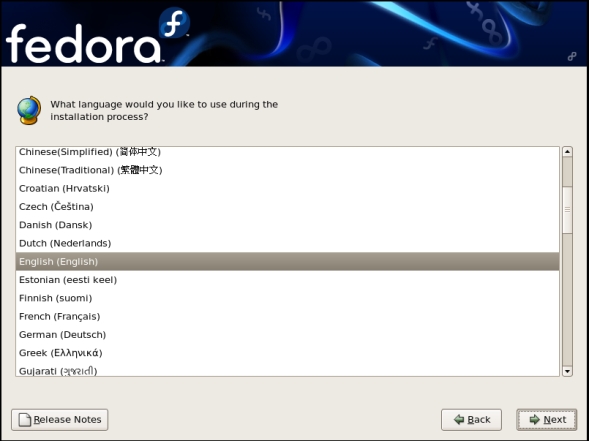Click the document icon on Release Notes

coord(25,420)
